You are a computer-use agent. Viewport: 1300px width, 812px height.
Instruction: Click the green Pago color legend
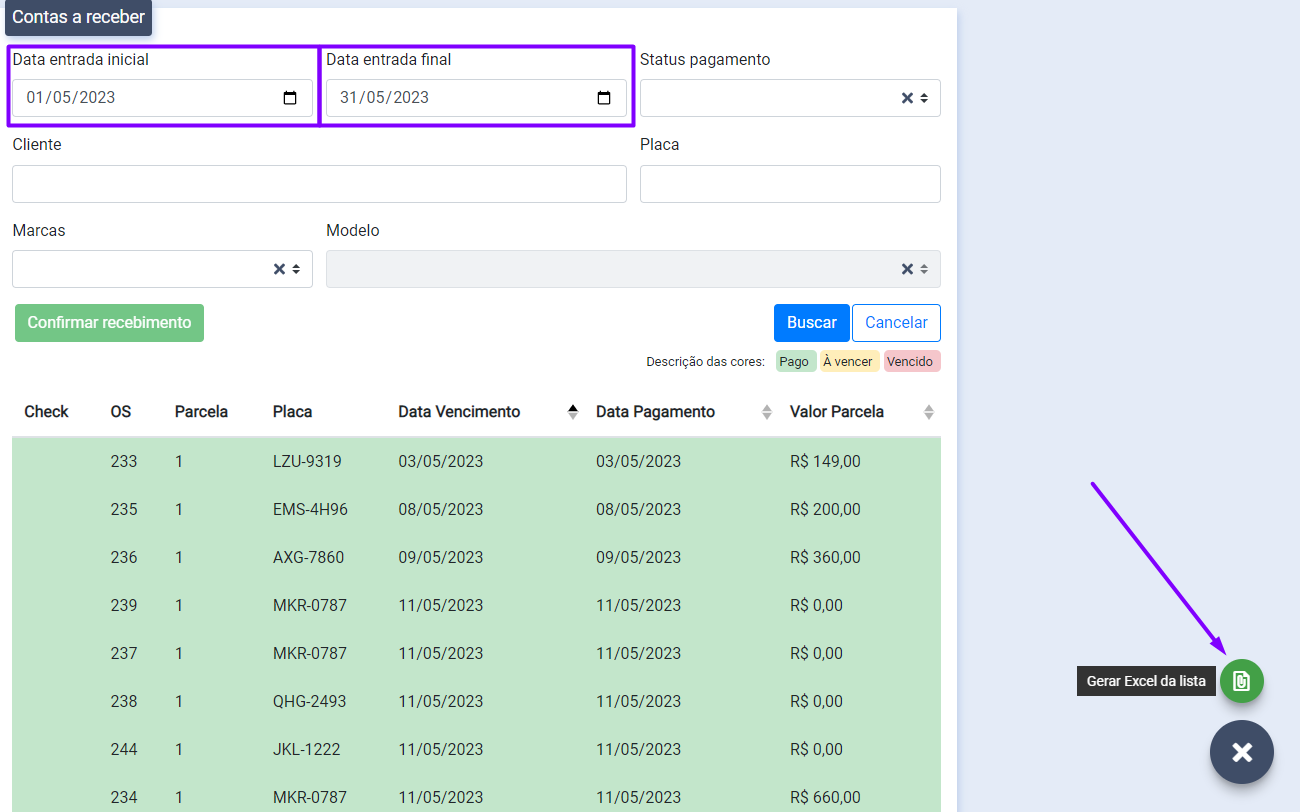point(794,362)
